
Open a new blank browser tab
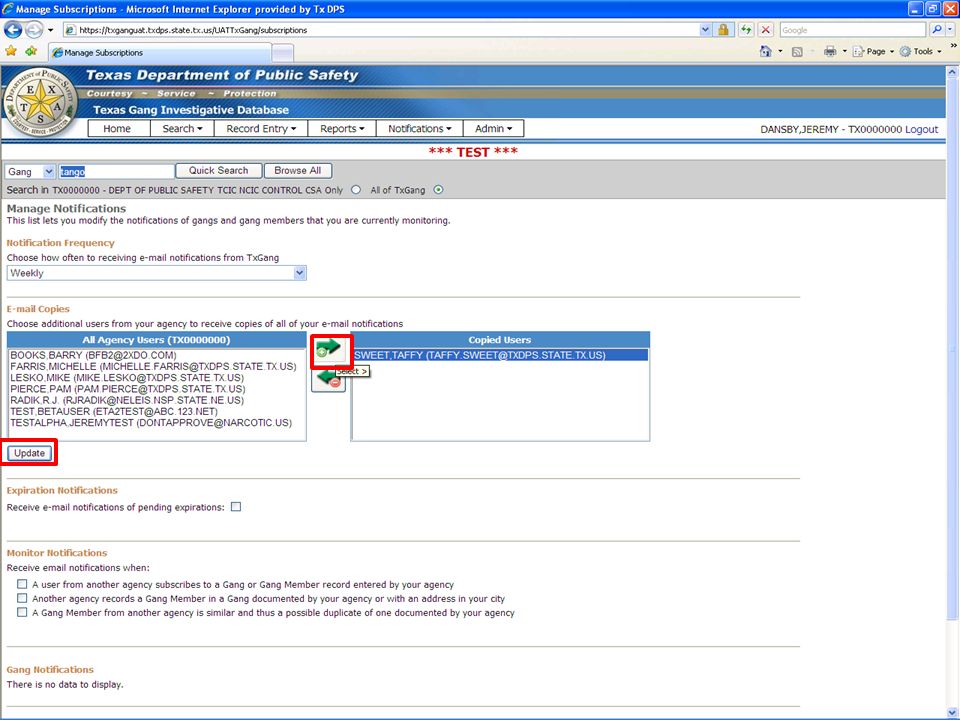click(x=282, y=53)
